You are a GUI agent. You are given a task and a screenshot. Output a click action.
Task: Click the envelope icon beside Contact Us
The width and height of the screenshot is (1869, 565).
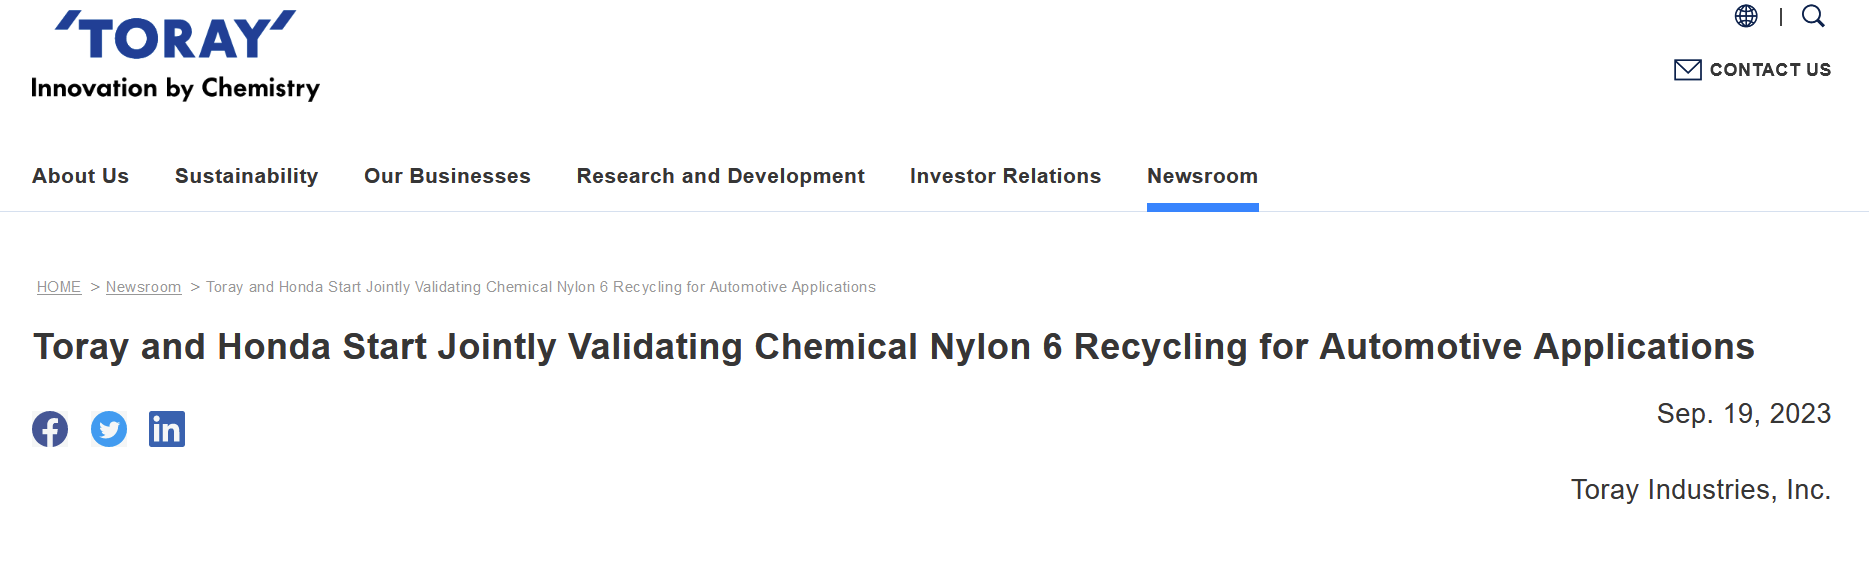[1688, 70]
